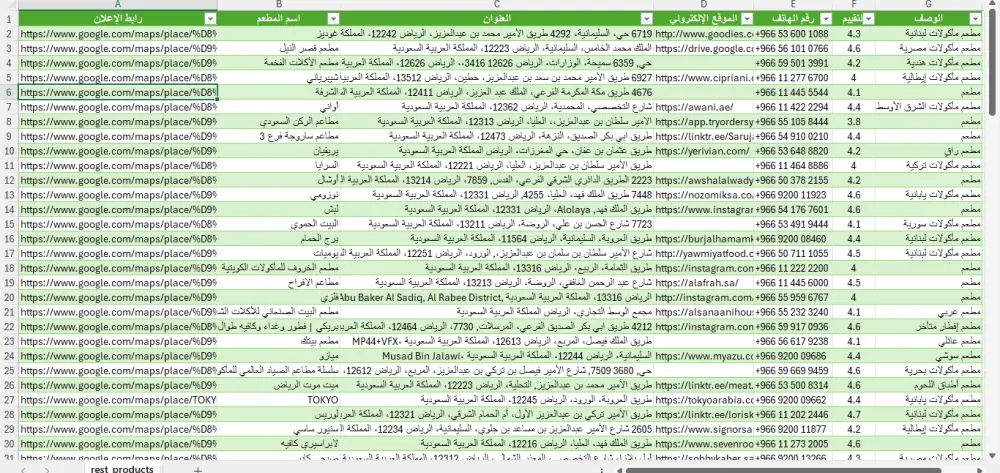Open the filter dropdown for الوصف column

pyautogui.click(x=975, y=18)
